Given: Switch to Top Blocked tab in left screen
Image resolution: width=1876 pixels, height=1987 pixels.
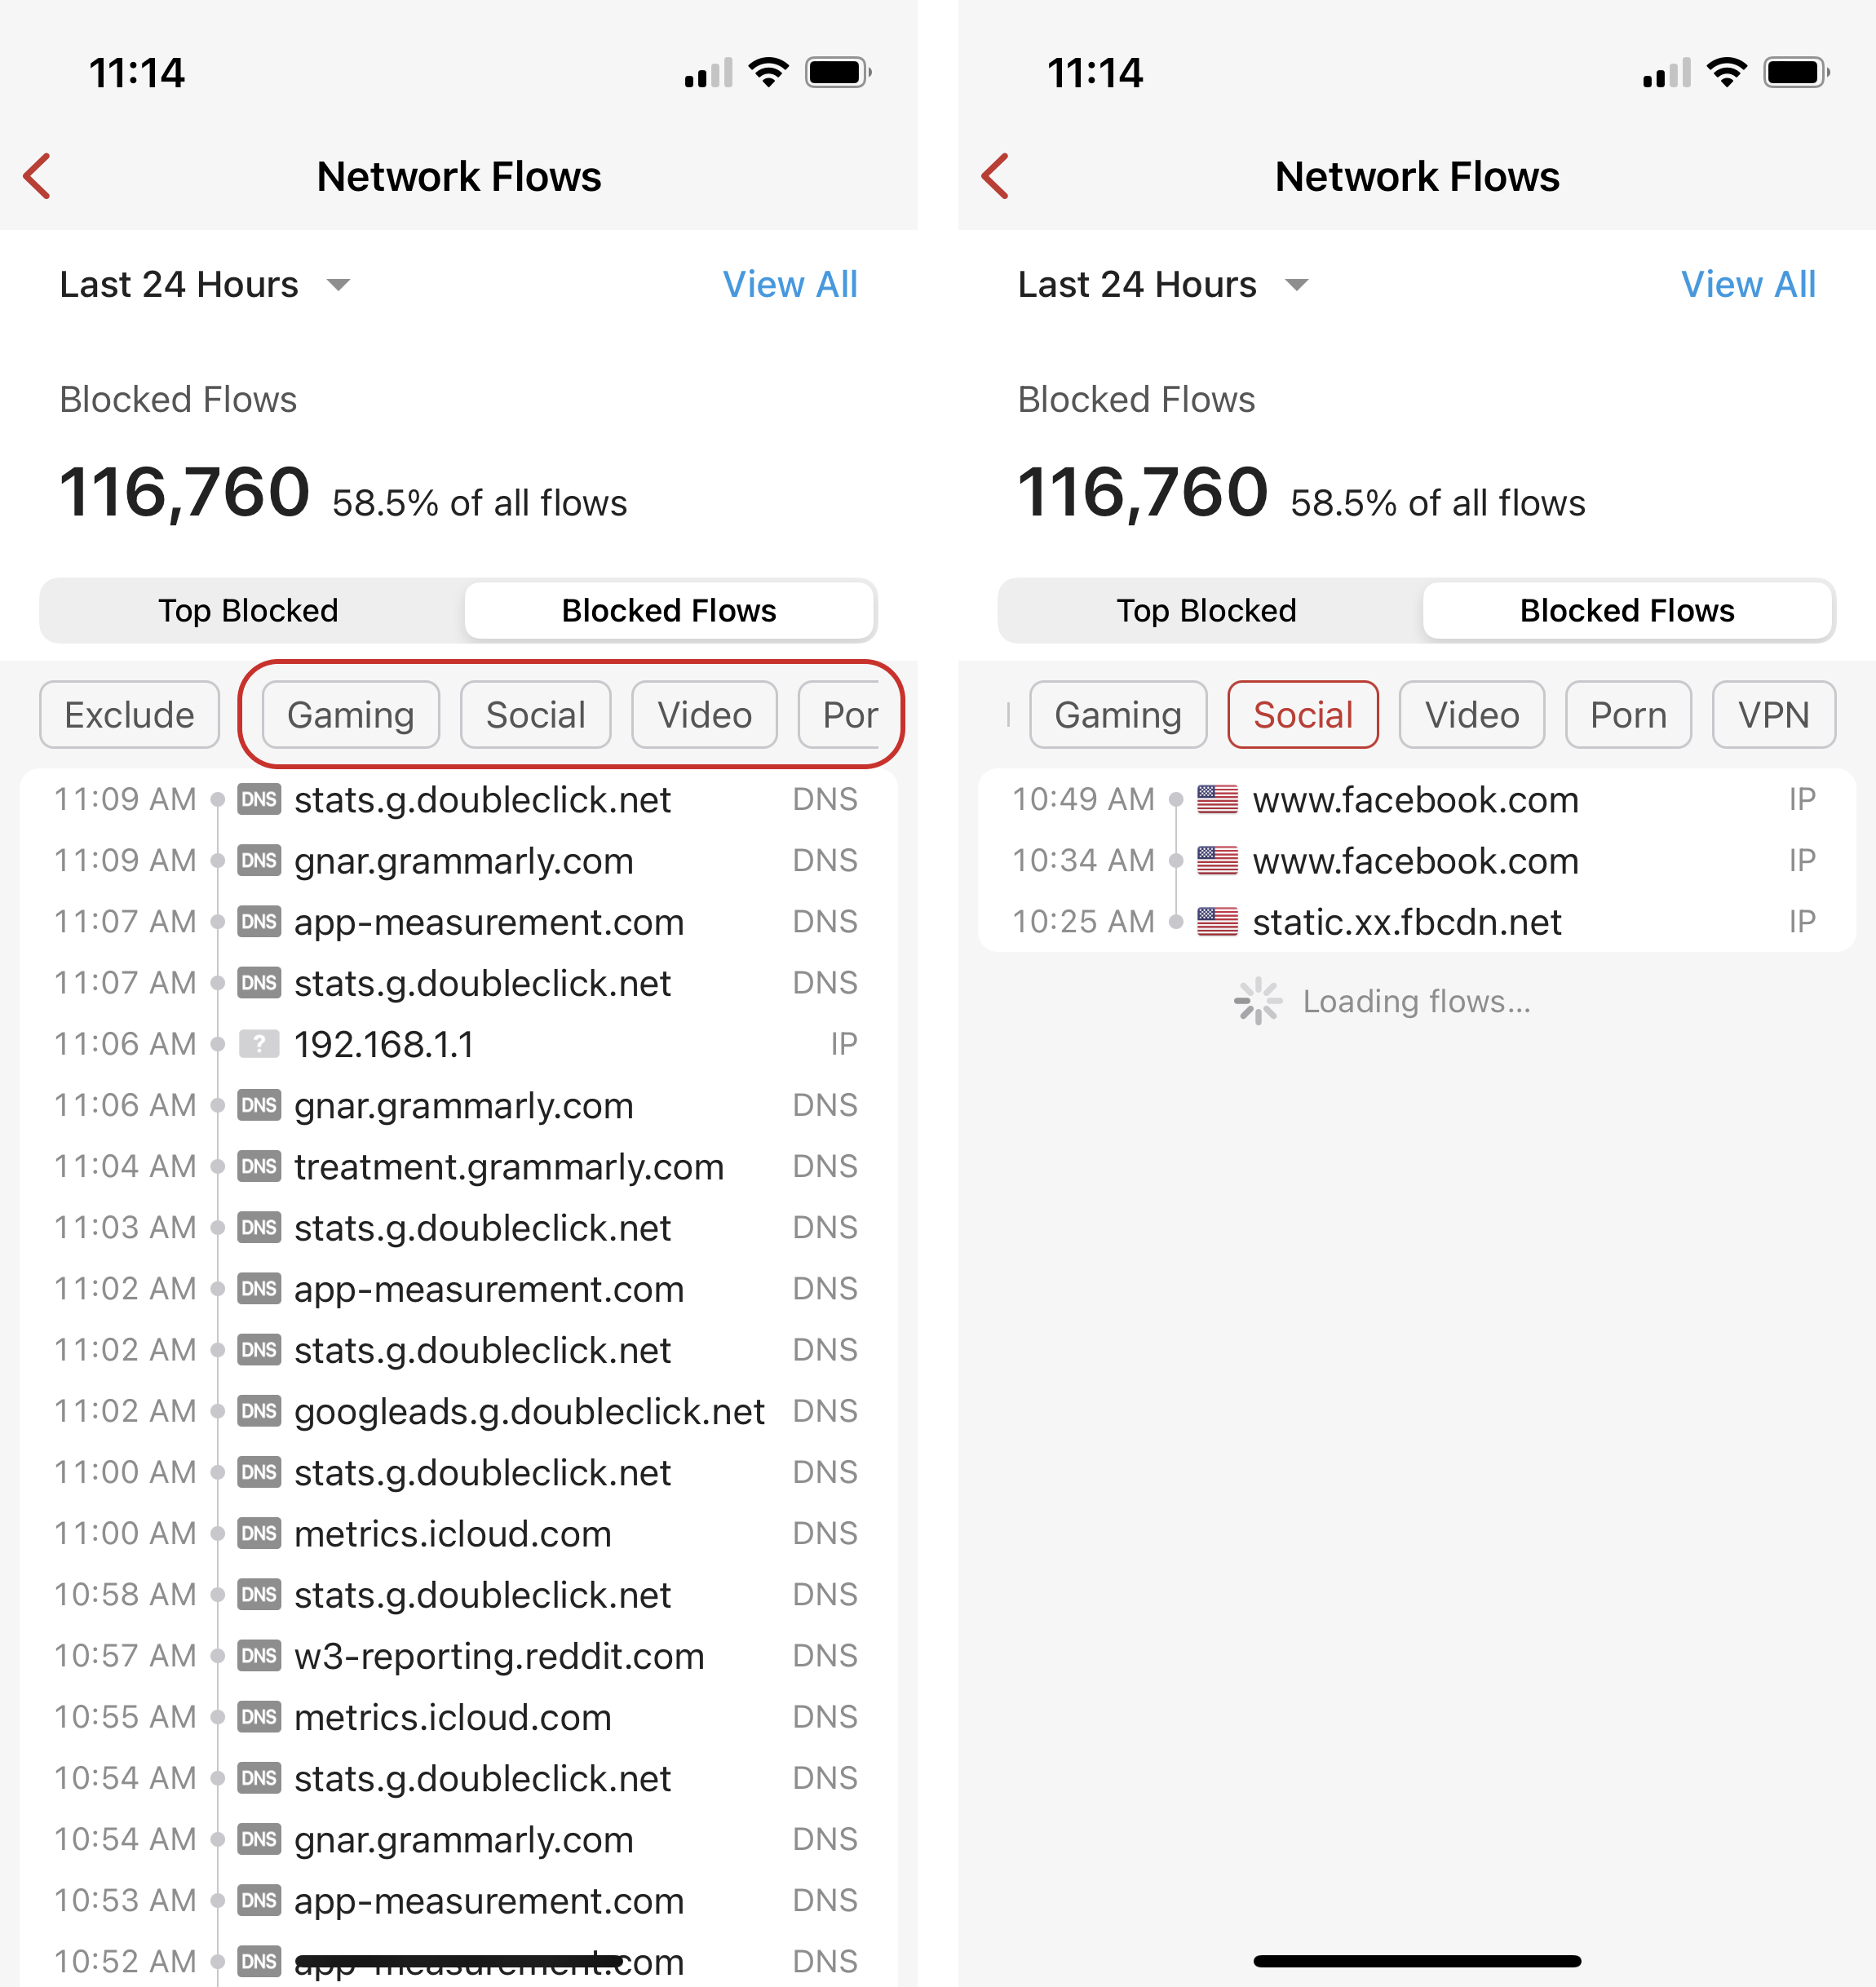Looking at the screenshot, I should point(248,611).
